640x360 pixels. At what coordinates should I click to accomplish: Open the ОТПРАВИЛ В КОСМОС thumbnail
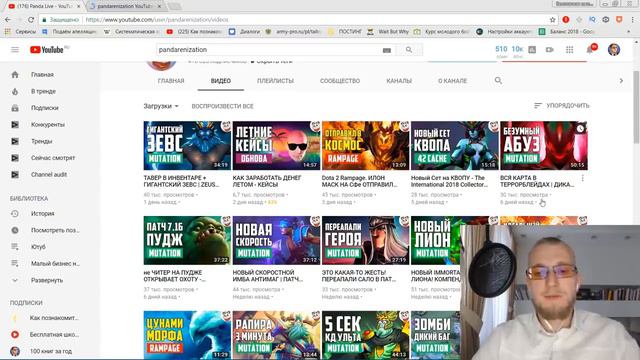click(365, 145)
